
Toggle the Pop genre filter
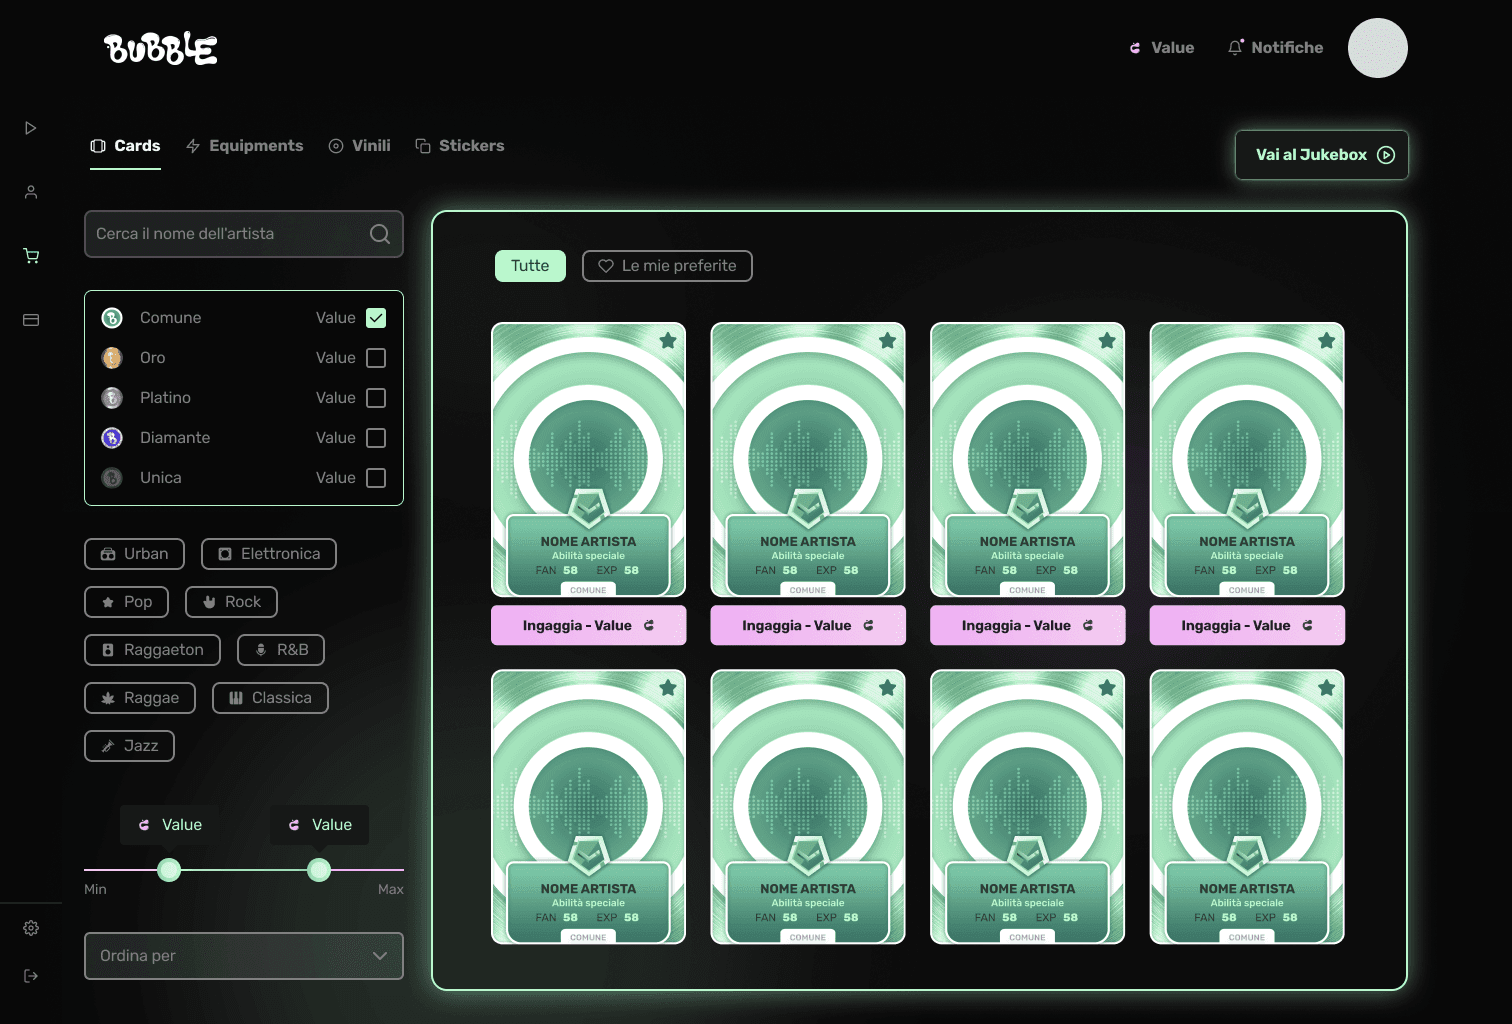126,602
